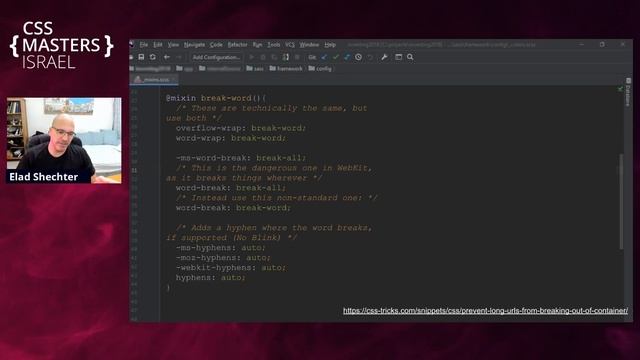Click the Git Rollback undo icon
Viewport: 640px width, 360px height.
370,57
